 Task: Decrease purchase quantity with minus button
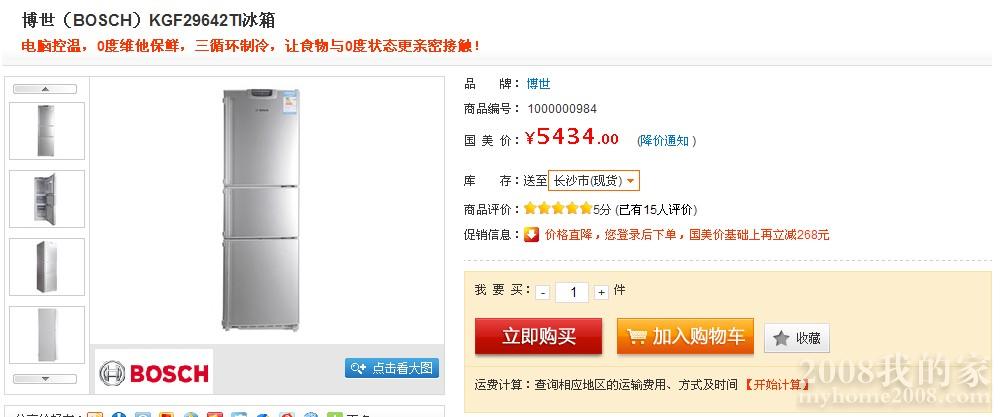pyautogui.click(x=543, y=292)
